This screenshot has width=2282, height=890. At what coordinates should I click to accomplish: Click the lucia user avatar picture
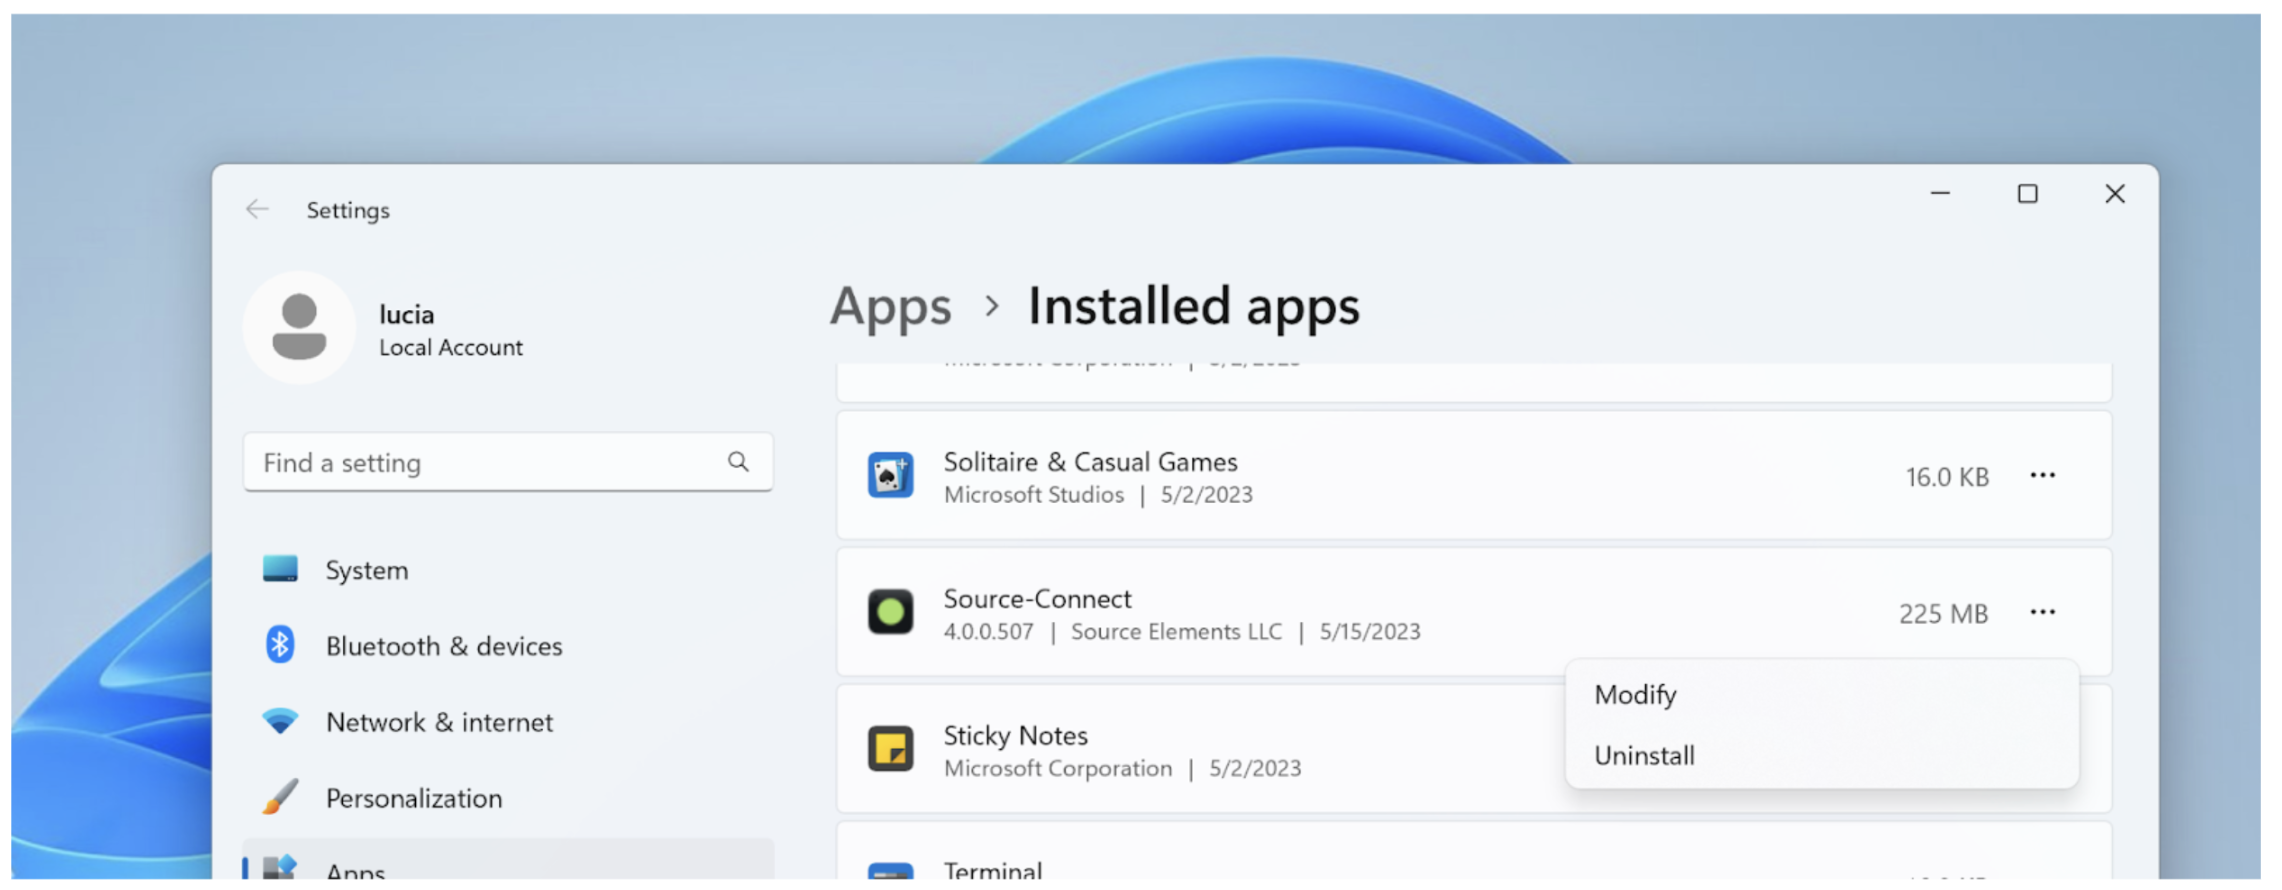299,327
